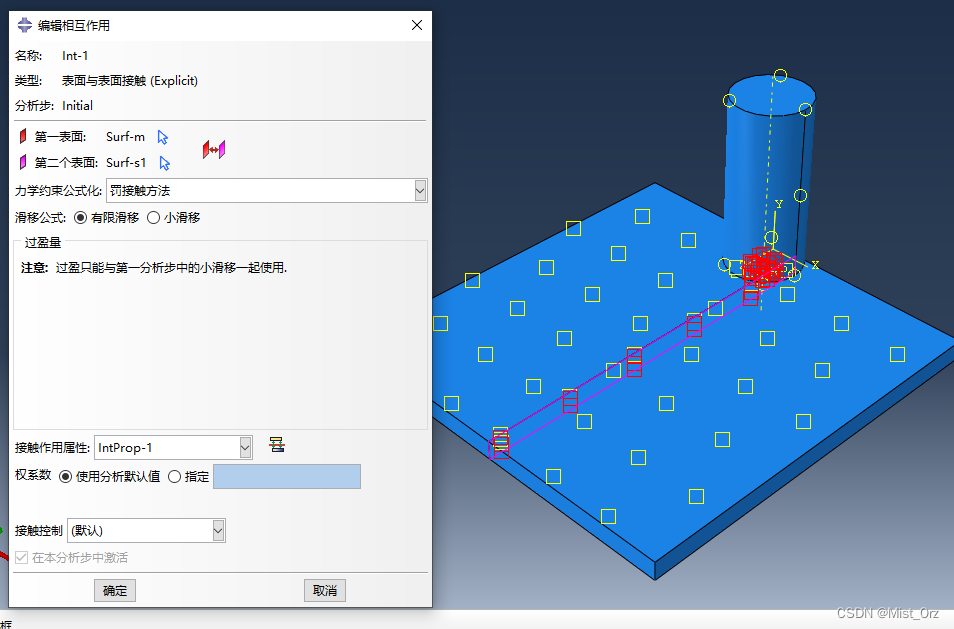Toggle the 在本分析步中激活 checkbox
This screenshot has width=954, height=629.
22,558
